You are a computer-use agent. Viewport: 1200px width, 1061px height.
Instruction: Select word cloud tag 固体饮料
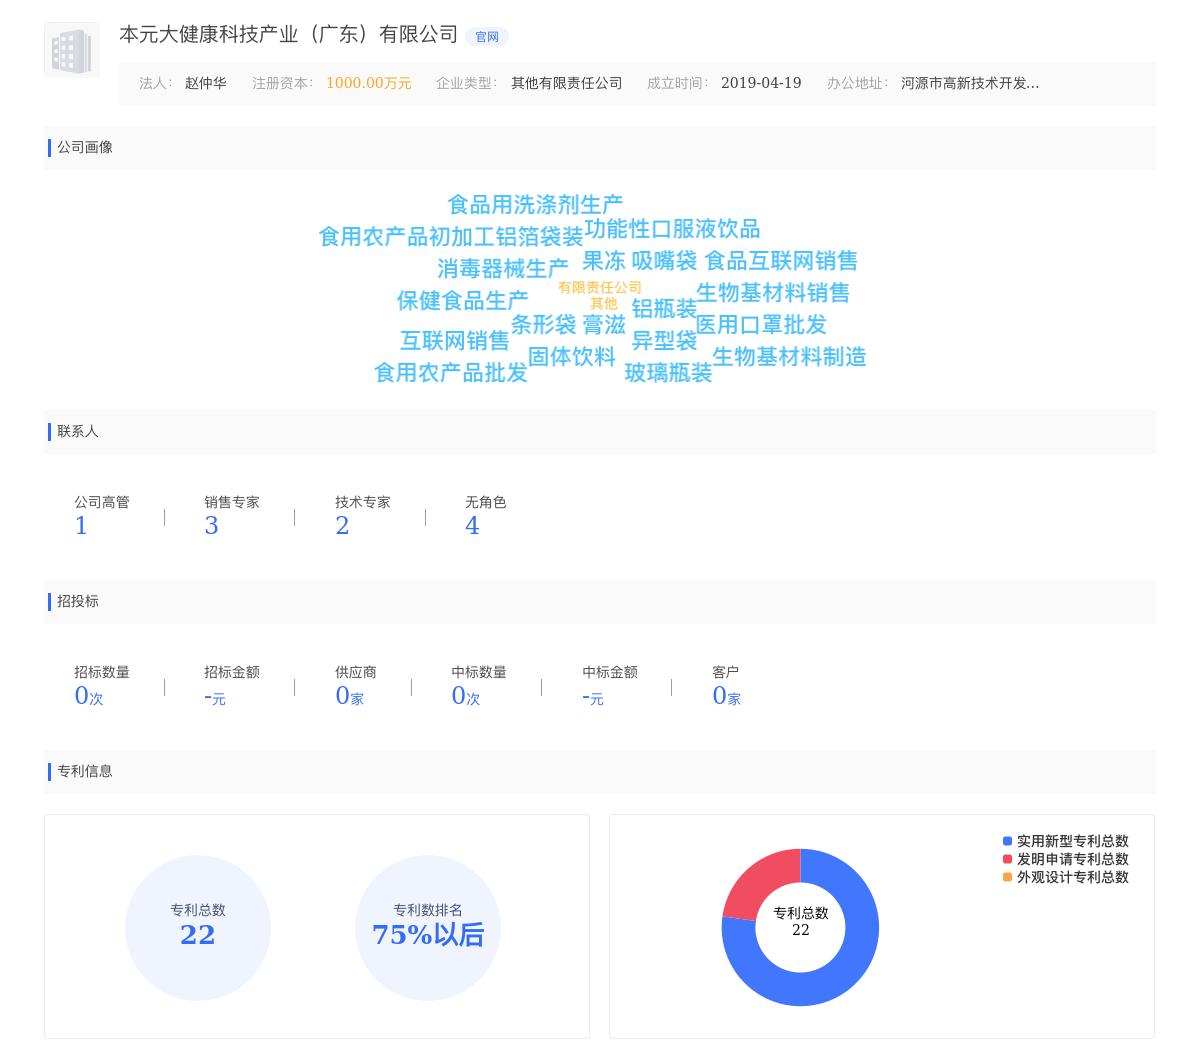click(572, 357)
